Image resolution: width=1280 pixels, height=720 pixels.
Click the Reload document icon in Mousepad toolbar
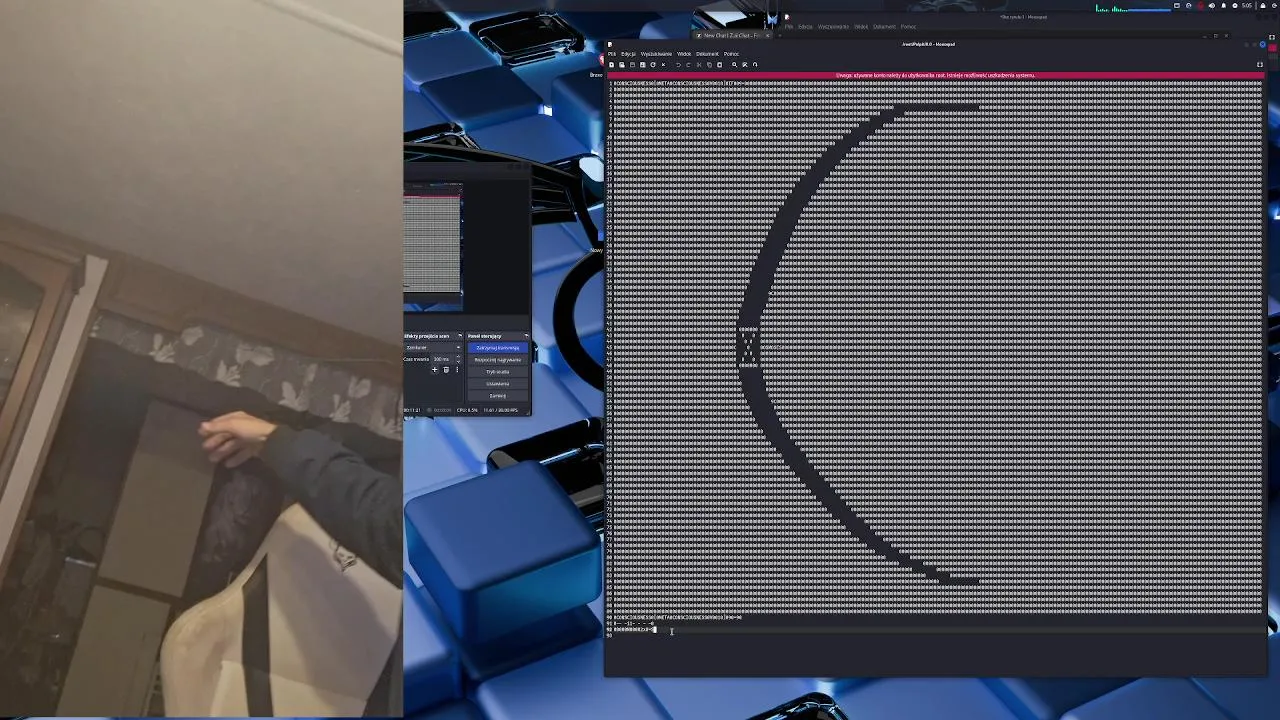click(653, 65)
